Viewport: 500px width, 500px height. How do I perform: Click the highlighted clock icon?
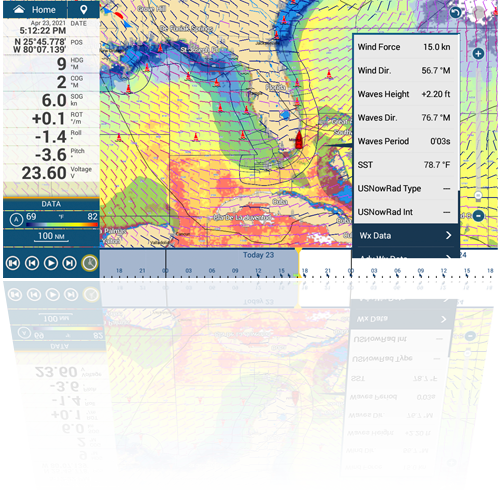coord(89,263)
